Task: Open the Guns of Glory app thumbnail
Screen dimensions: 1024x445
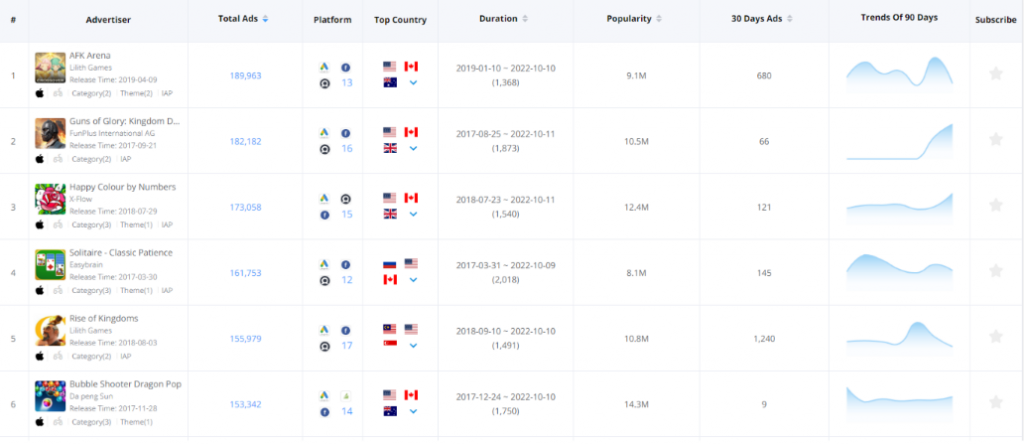Action: tap(50, 133)
